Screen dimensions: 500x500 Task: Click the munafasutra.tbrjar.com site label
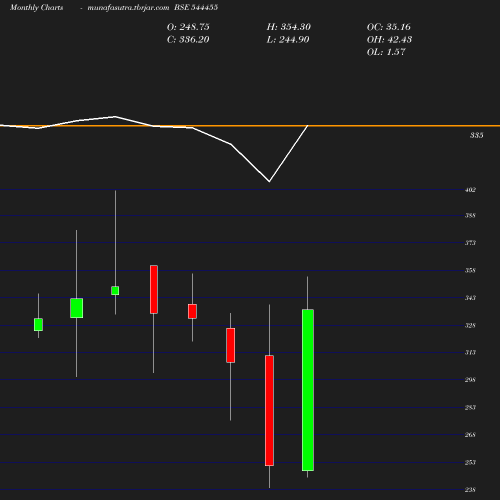point(128,8)
